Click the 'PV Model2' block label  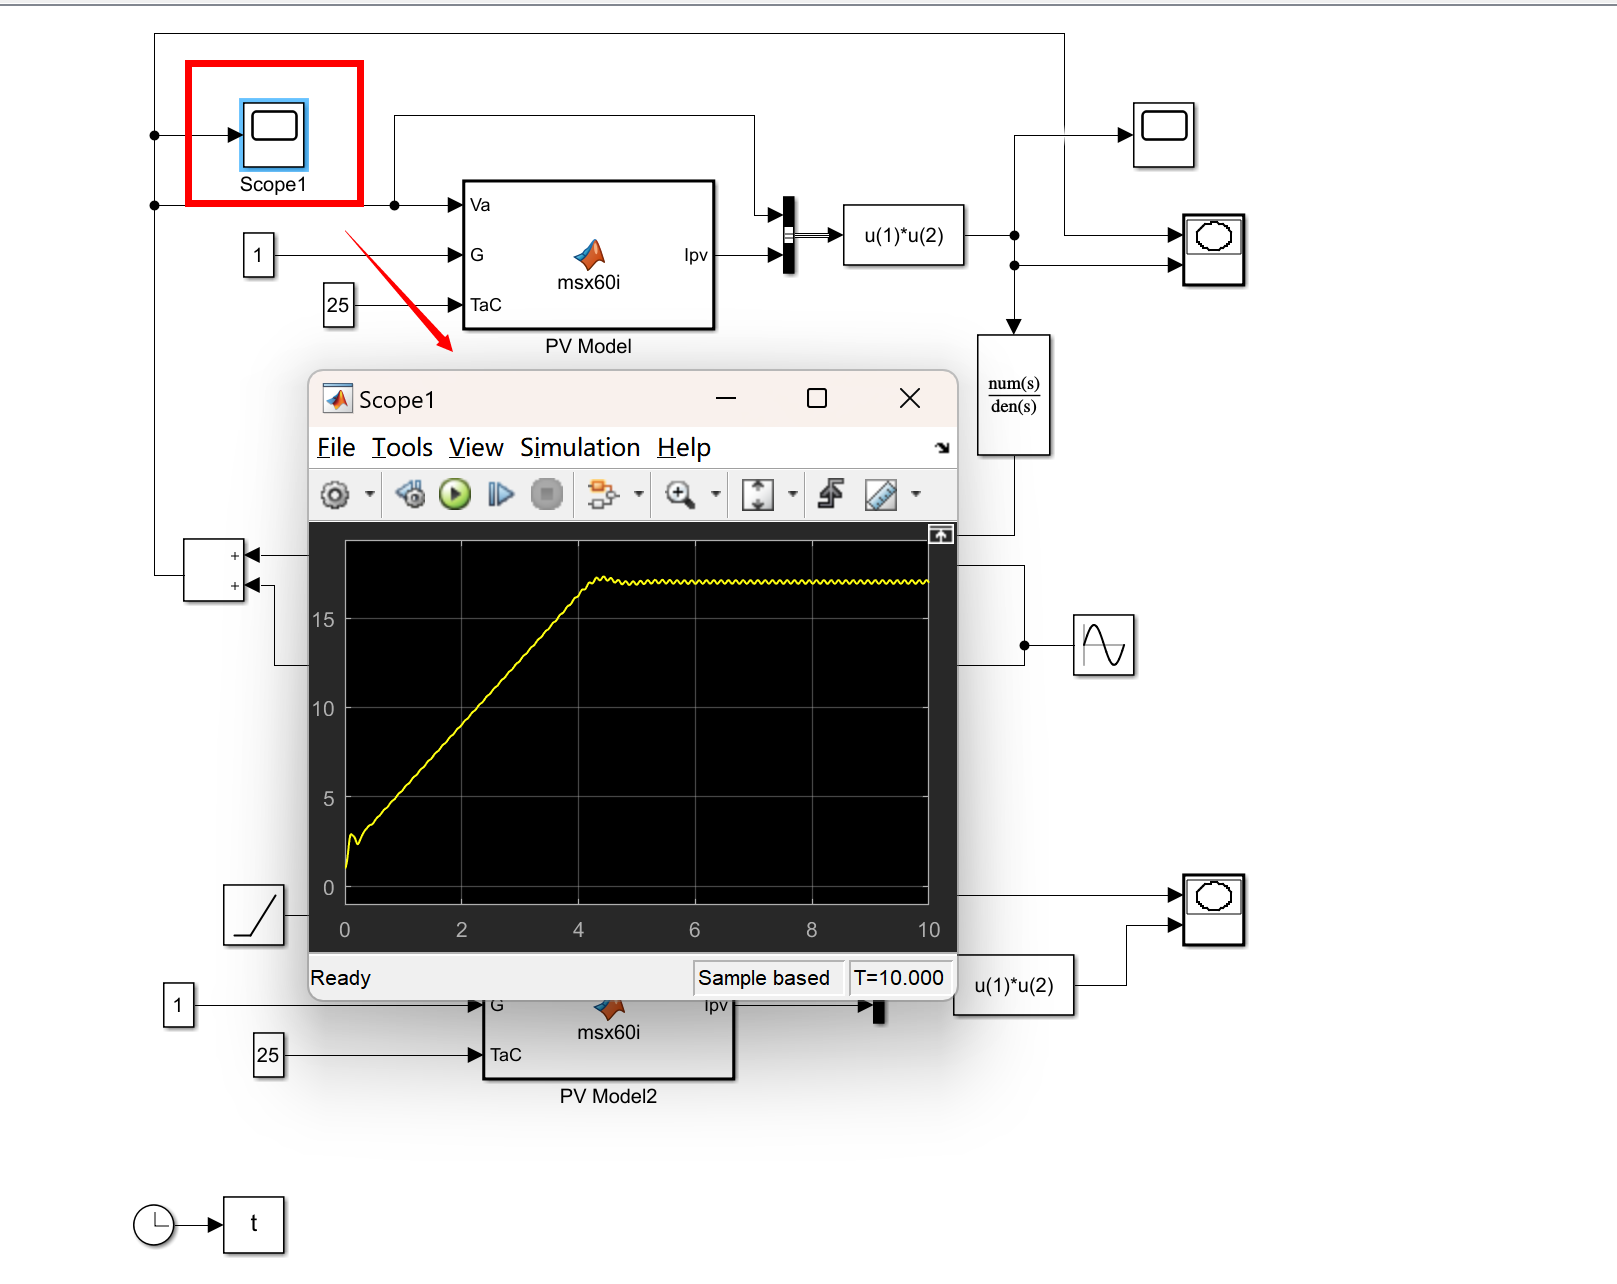tap(608, 1096)
